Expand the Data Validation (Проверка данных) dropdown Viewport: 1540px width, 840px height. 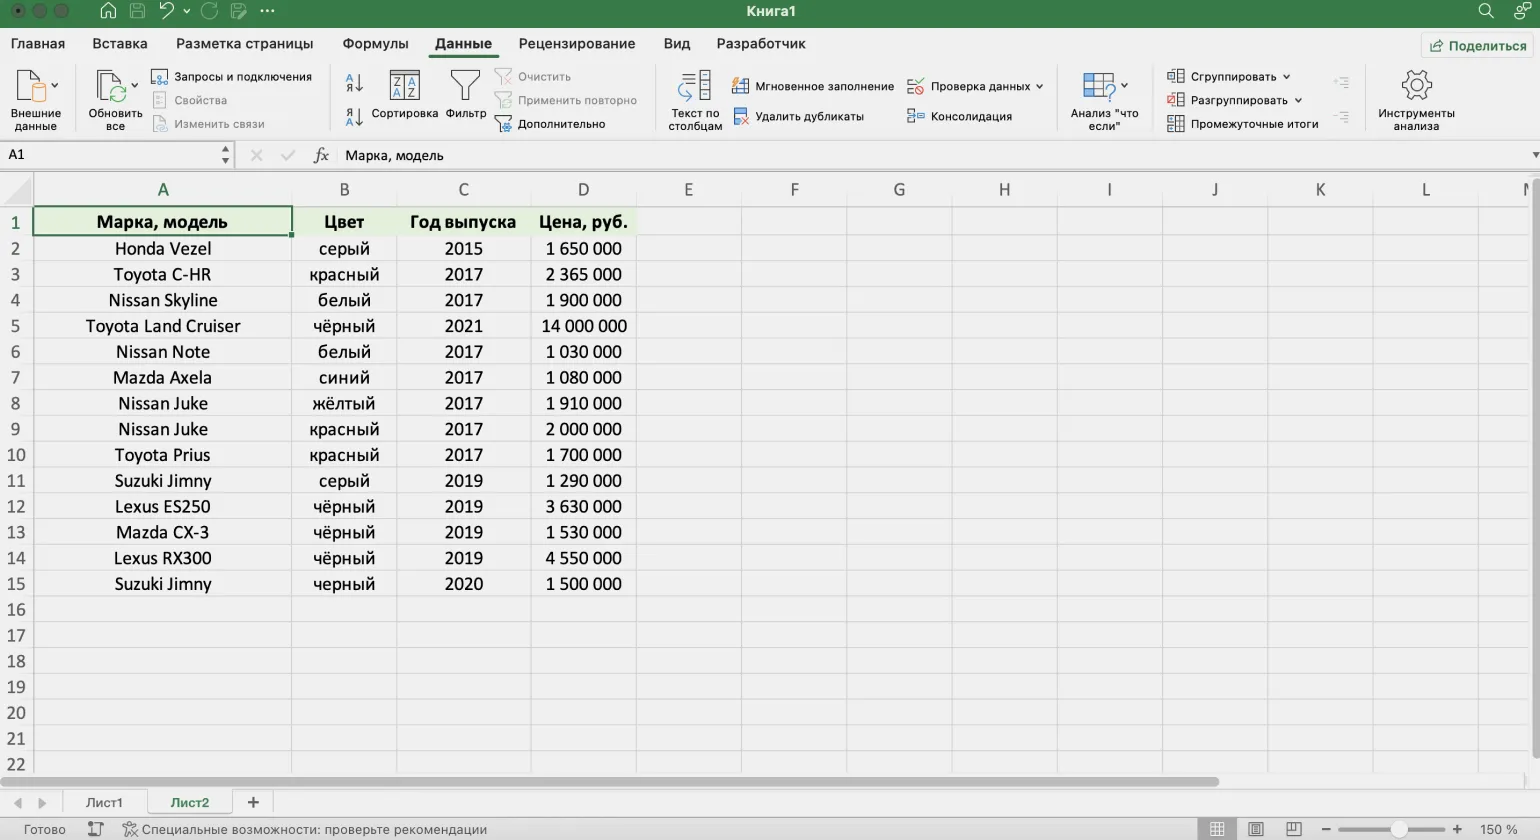[1040, 86]
